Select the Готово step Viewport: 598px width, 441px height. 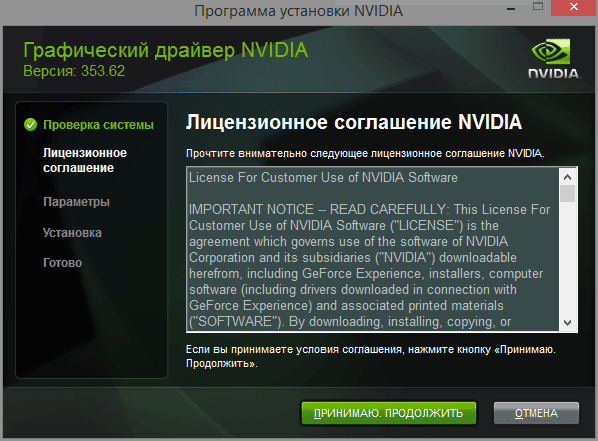tap(62, 262)
